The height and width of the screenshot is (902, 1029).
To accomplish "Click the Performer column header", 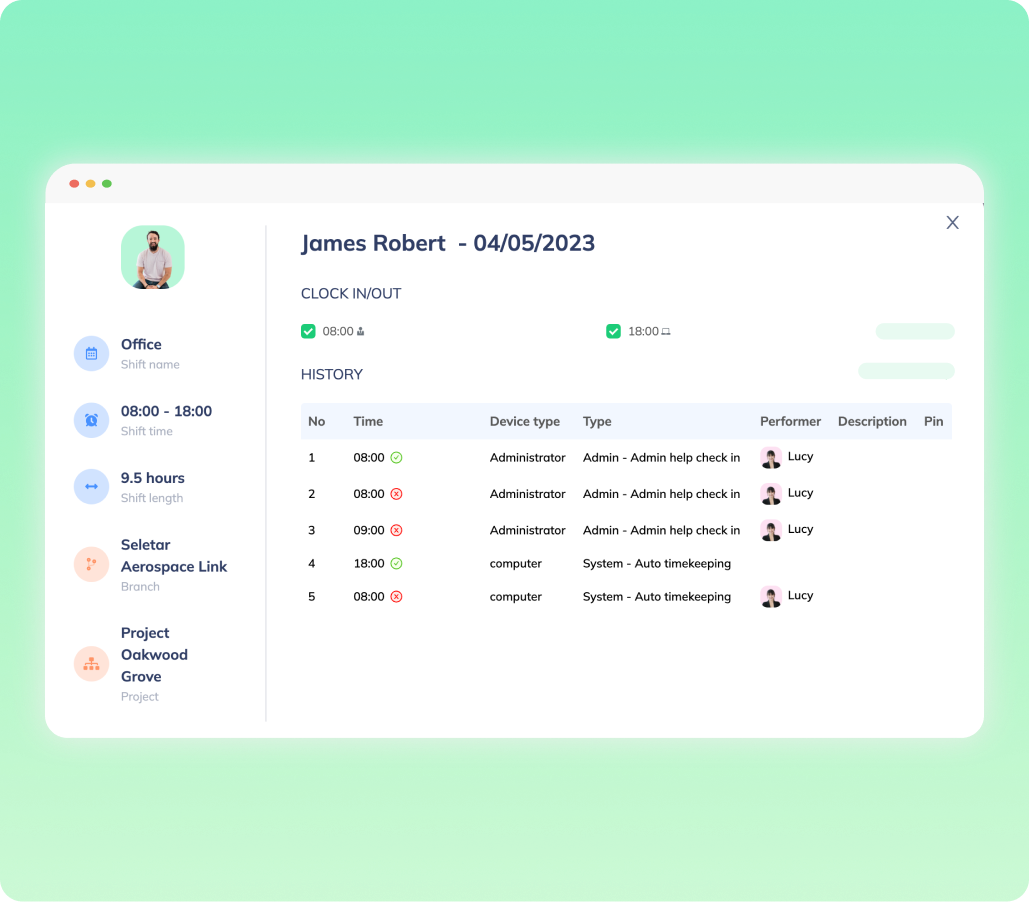I will (790, 421).
